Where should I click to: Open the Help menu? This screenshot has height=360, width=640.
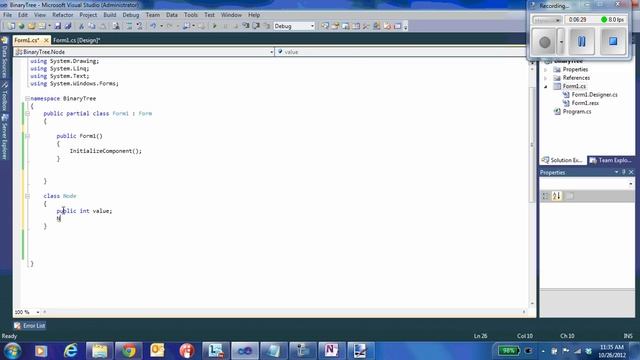[x=254, y=15]
